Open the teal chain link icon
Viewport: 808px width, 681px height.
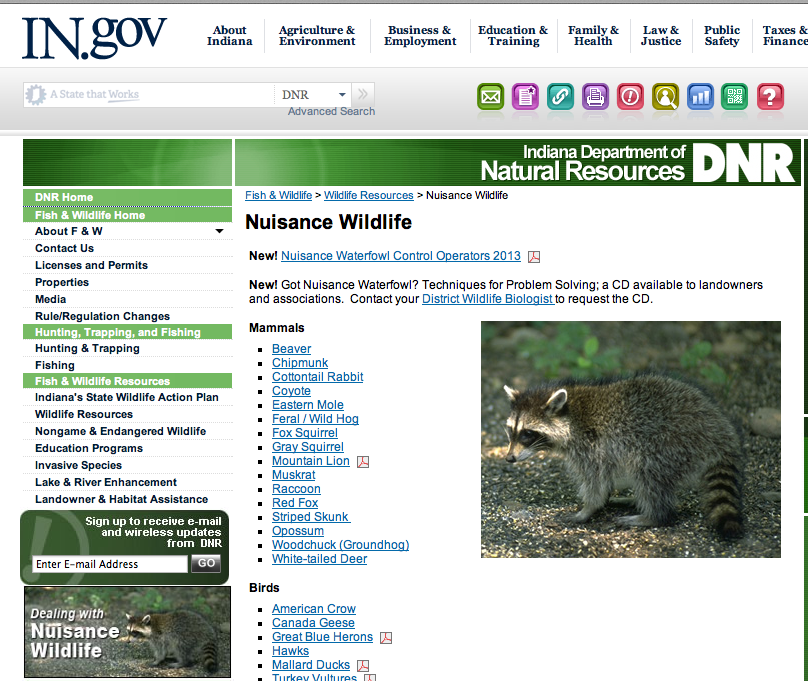pos(560,97)
